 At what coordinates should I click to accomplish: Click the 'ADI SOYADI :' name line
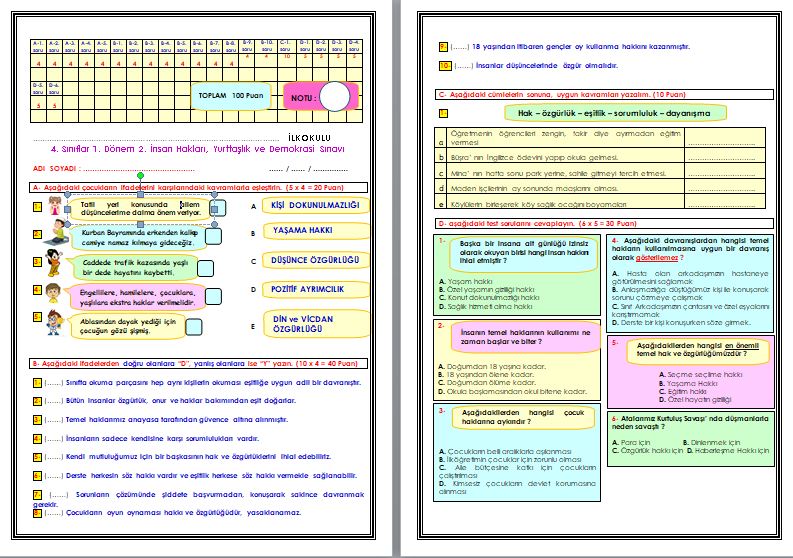pyautogui.click(x=114, y=168)
